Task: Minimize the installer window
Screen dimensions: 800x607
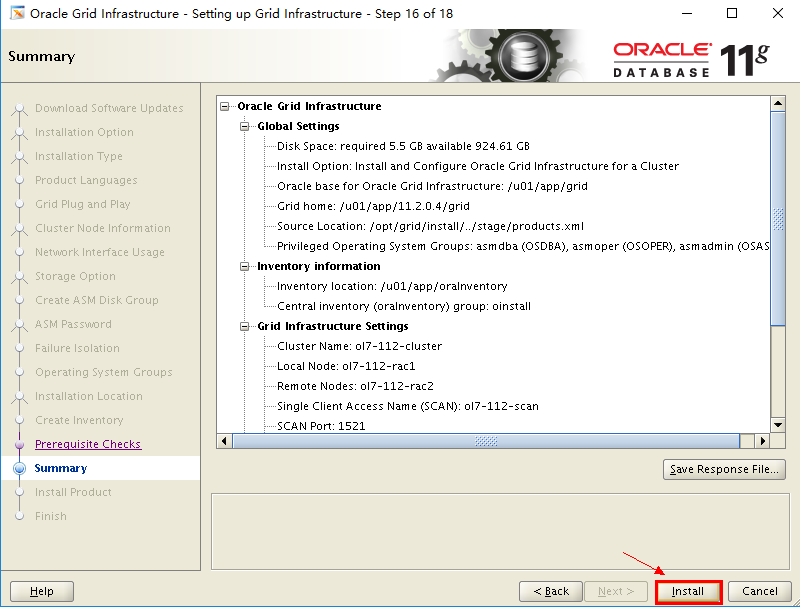Action: (687, 13)
